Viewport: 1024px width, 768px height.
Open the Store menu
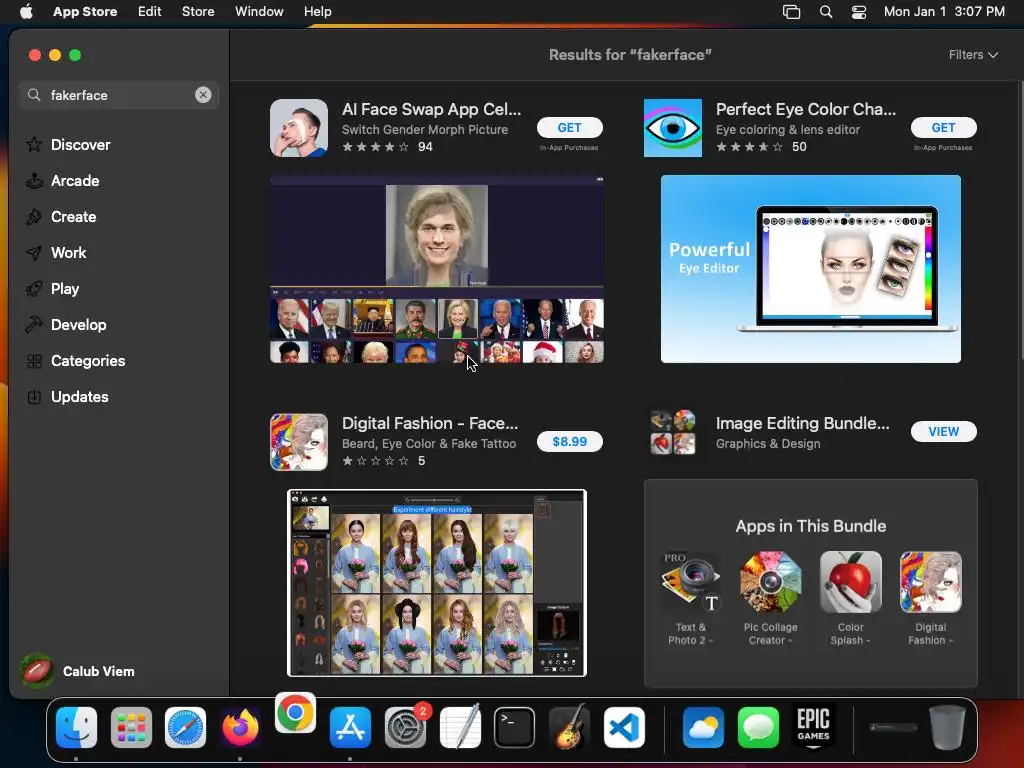(x=198, y=11)
